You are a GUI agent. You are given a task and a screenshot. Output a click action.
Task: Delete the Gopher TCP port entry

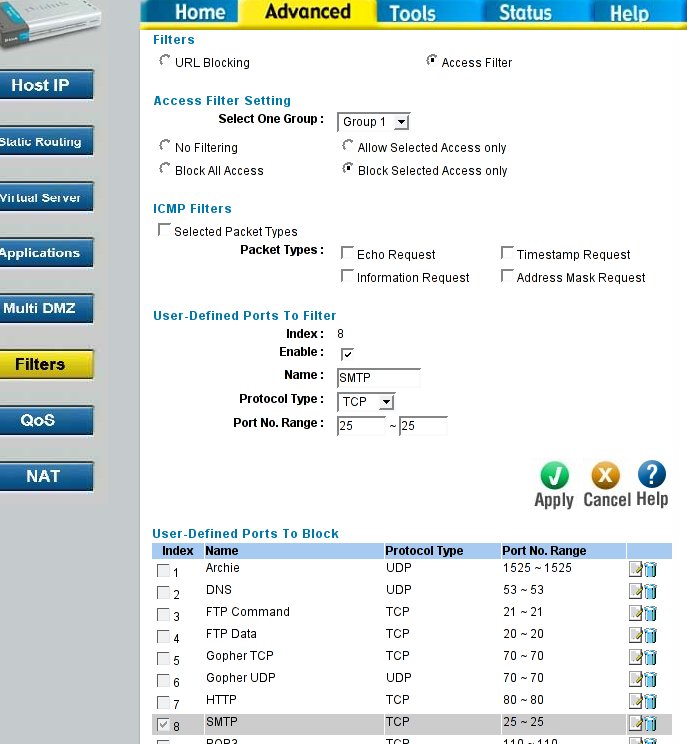click(x=650, y=657)
